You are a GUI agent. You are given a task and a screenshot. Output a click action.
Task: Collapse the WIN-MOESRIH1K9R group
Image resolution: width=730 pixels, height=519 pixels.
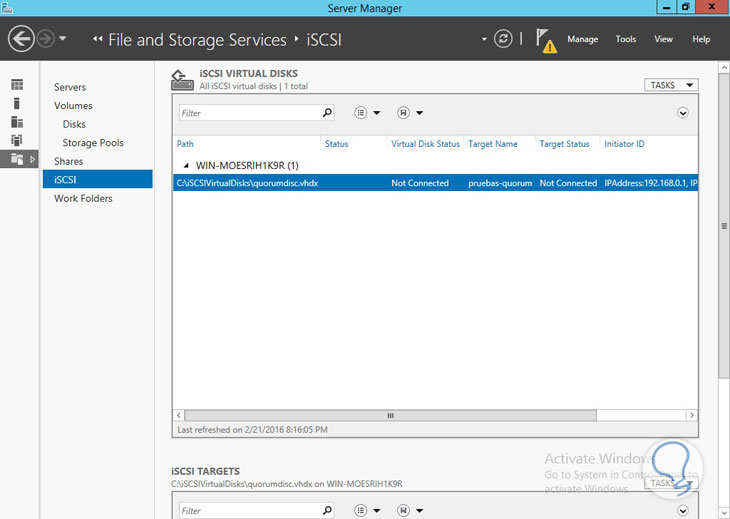point(184,165)
